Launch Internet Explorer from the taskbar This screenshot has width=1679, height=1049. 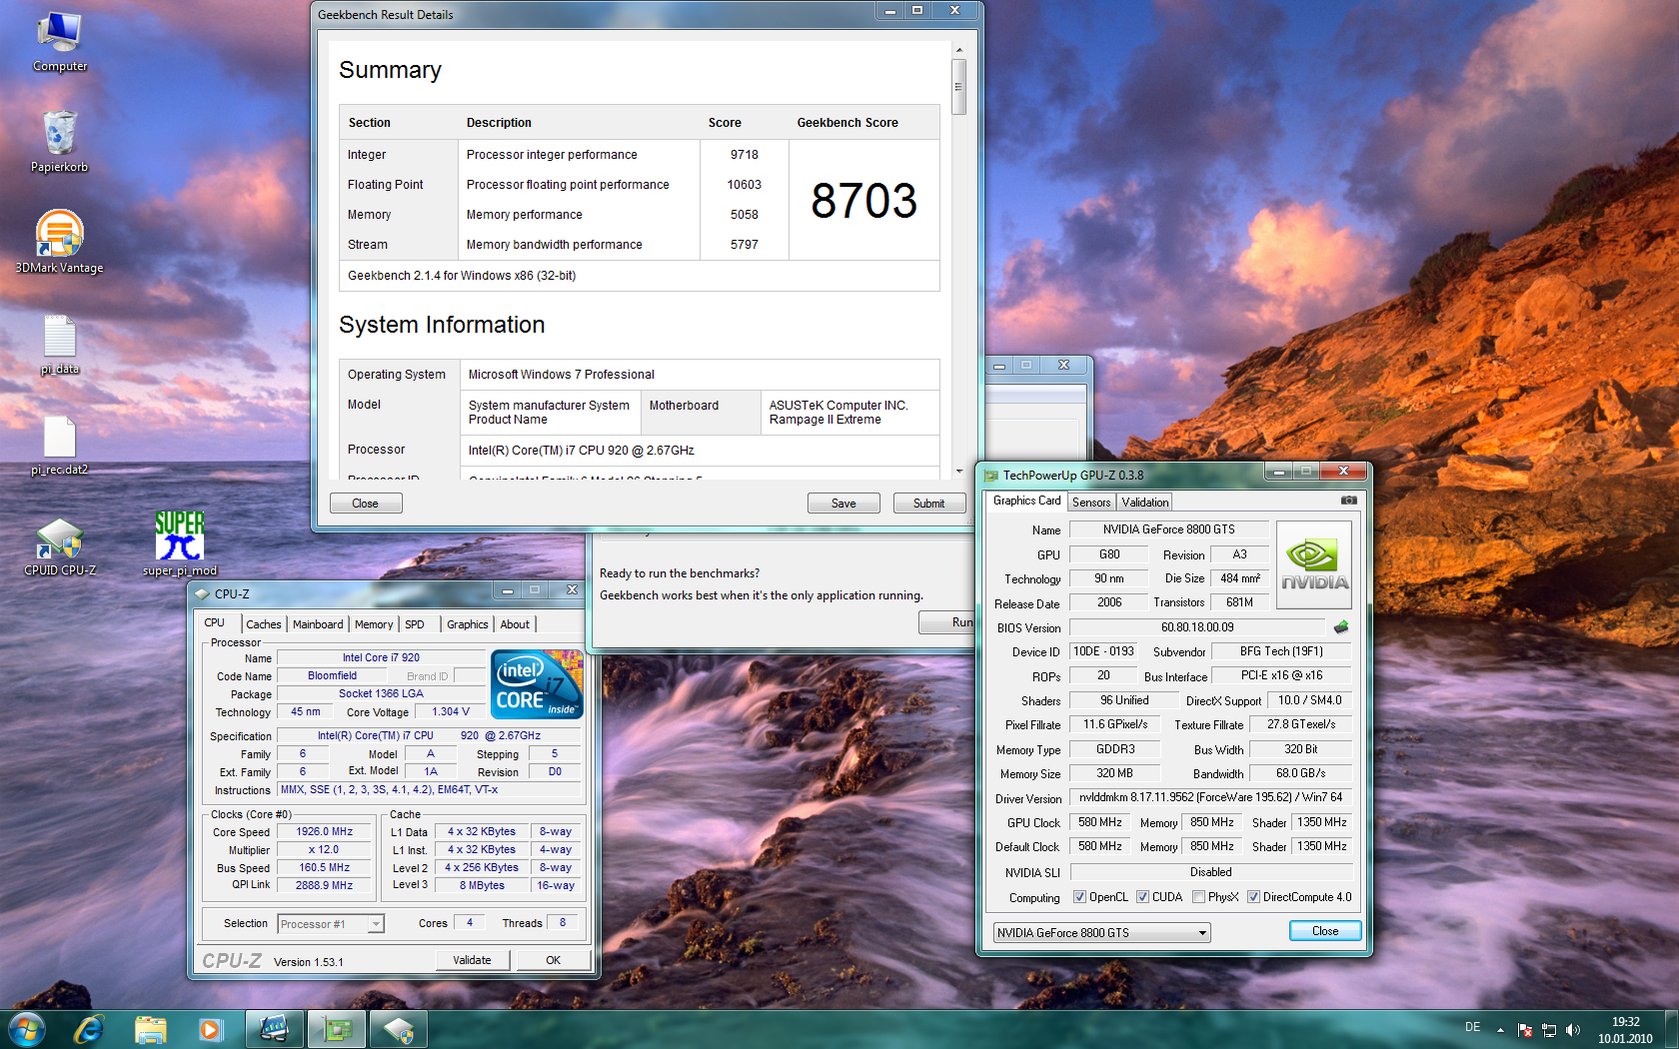tap(89, 1029)
